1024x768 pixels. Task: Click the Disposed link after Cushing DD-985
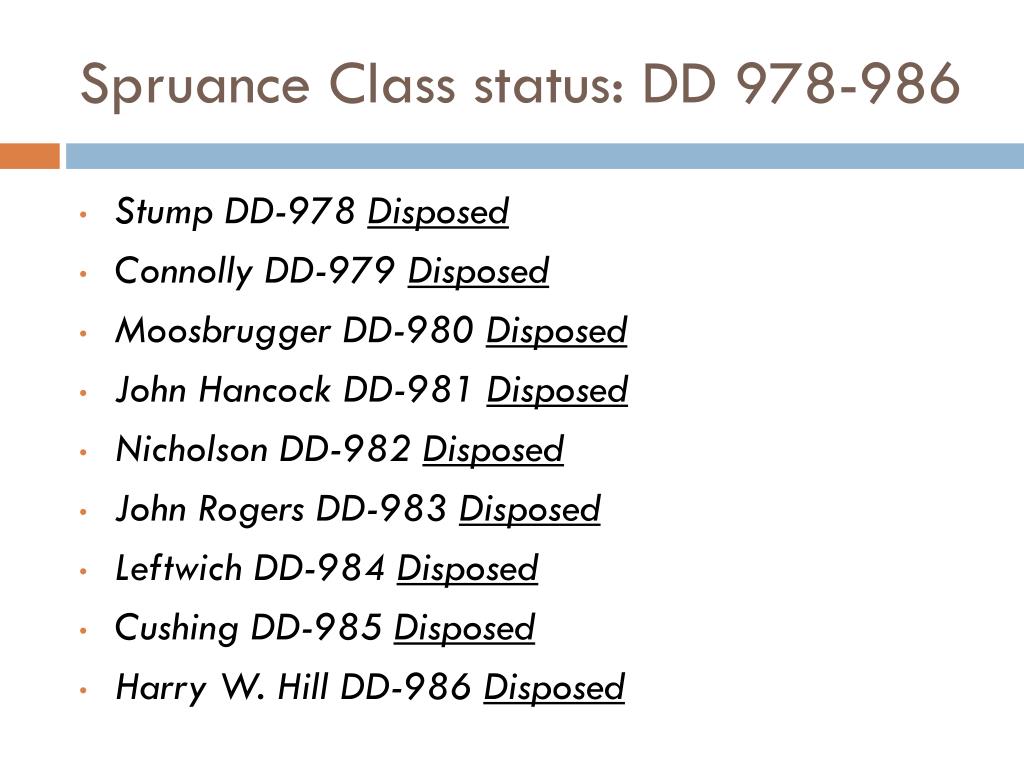coord(464,628)
